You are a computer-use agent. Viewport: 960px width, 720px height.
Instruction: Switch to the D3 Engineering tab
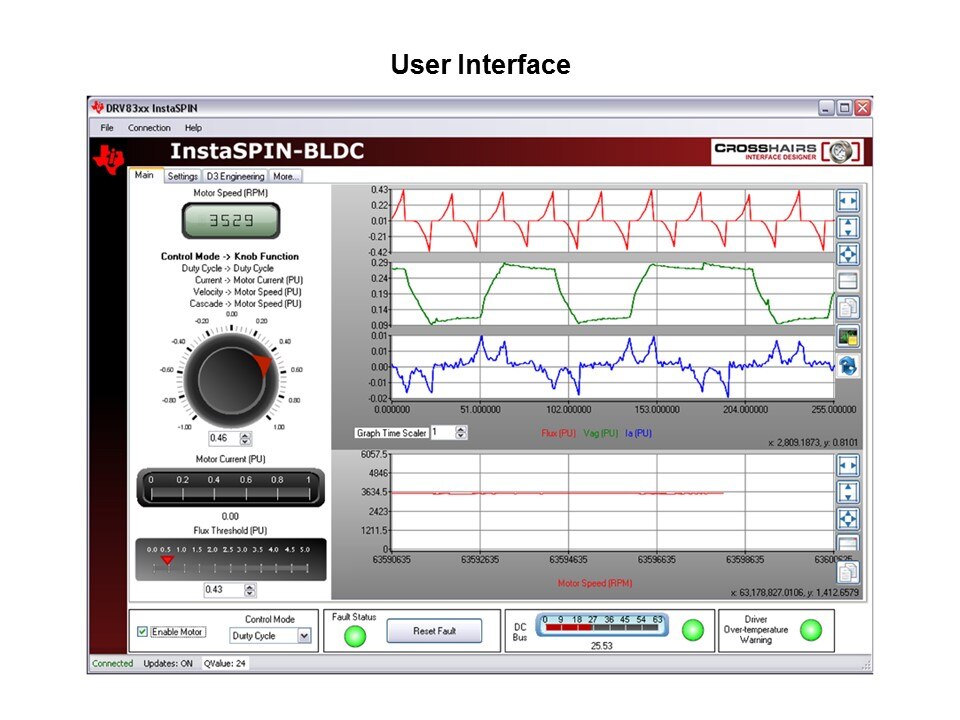click(235, 176)
